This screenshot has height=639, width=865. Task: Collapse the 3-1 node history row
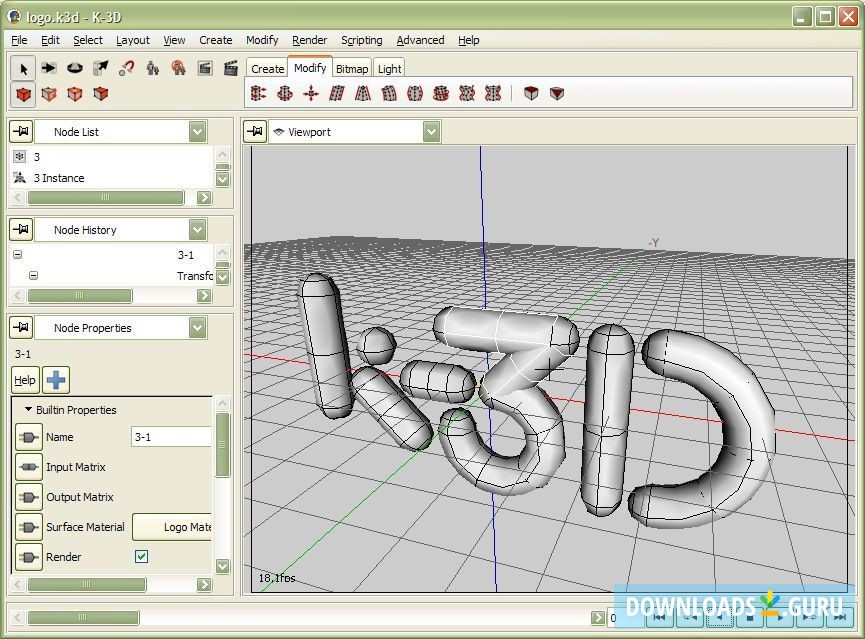pyautogui.click(x=18, y=254)
